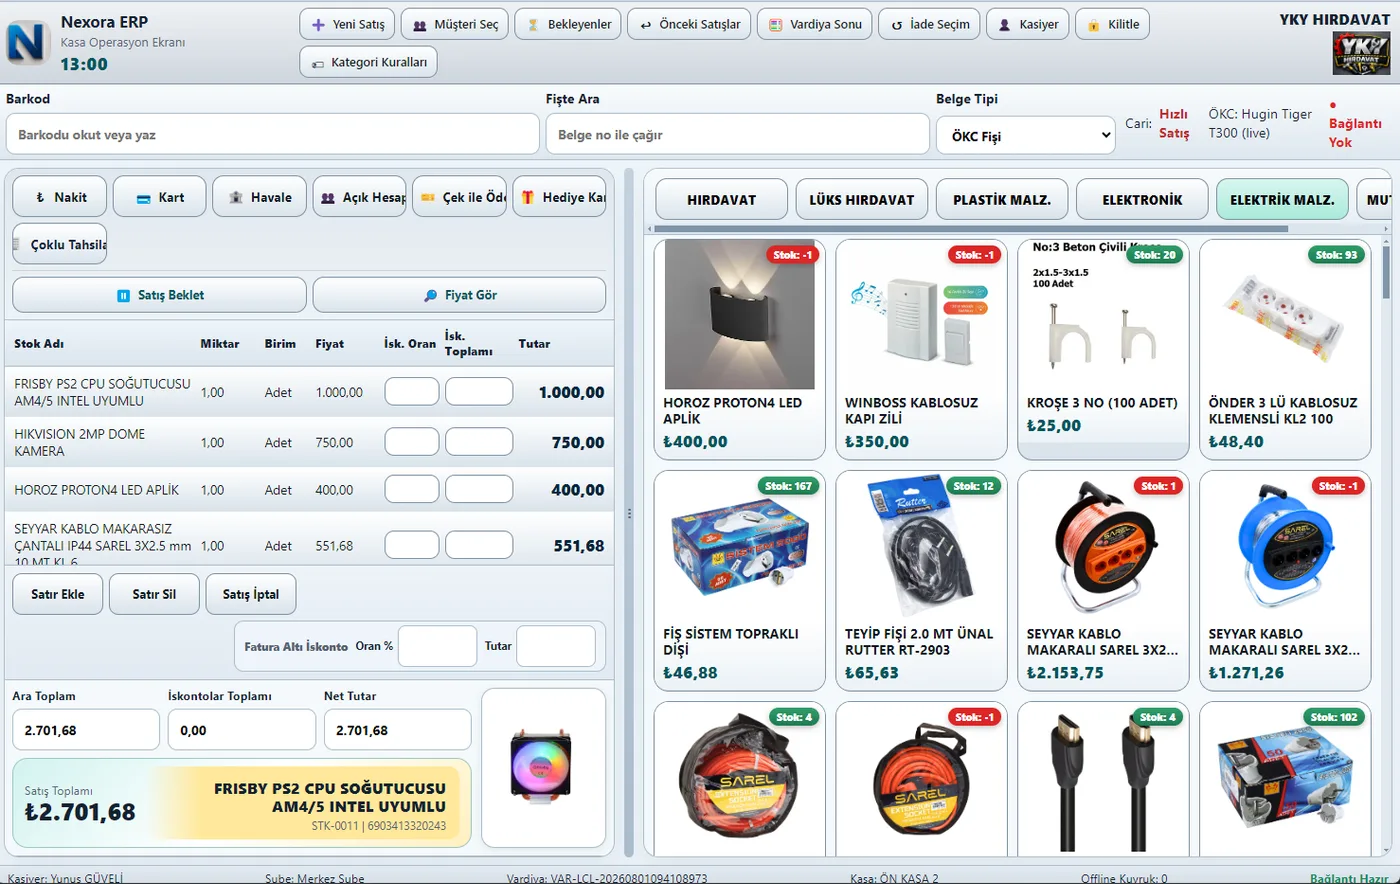The width and height of the screenshot is (1400, 884).
Task: Open the ELEKTRONİK category tab
Action: [x=1142, y=199]
